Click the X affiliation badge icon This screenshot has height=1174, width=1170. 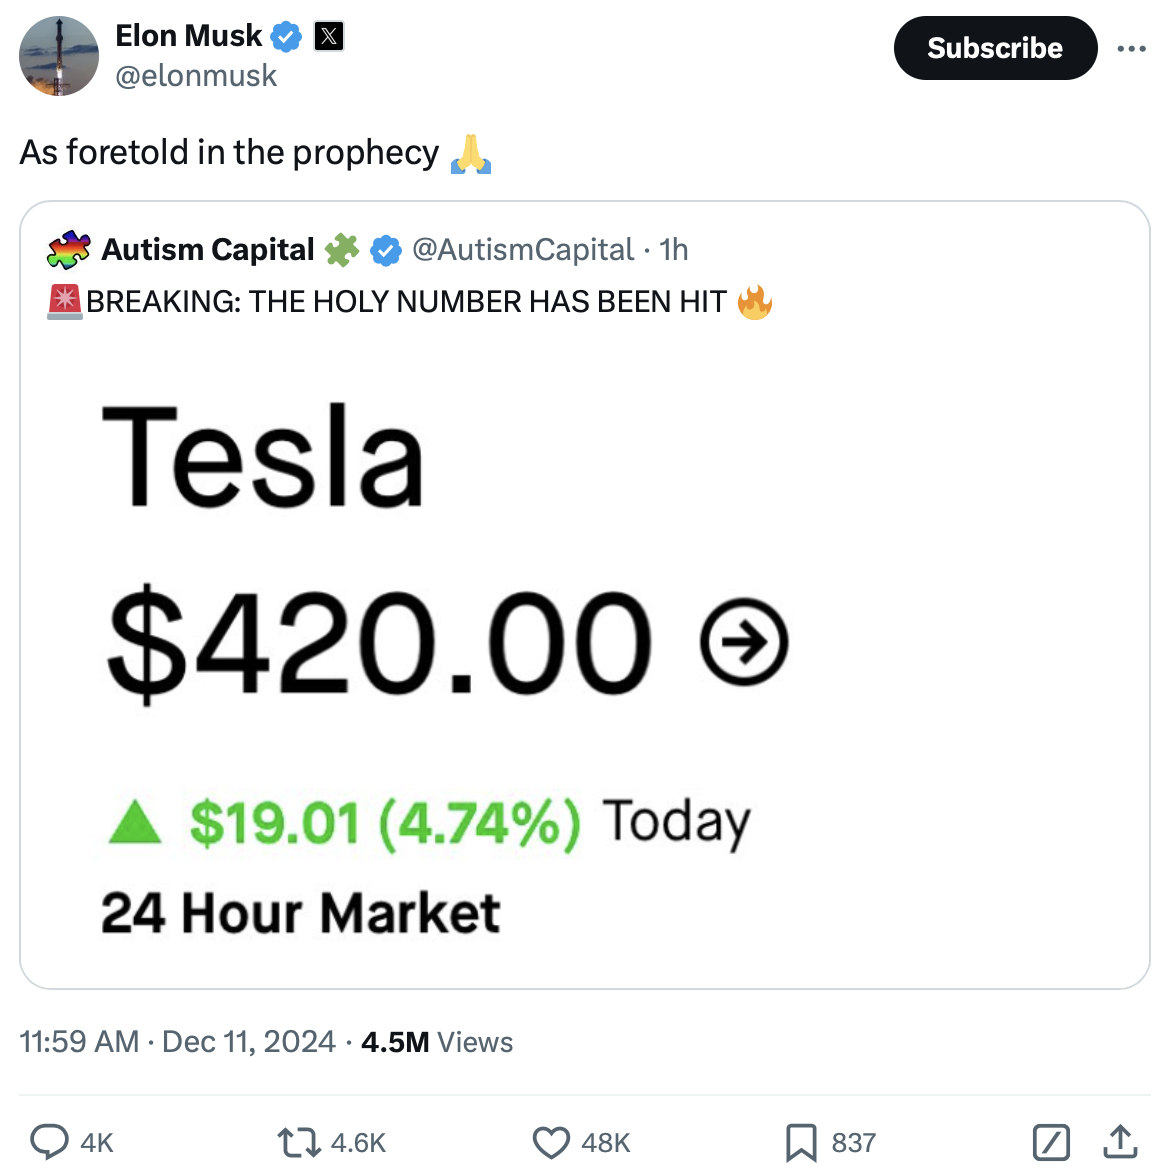click(329, 37)
